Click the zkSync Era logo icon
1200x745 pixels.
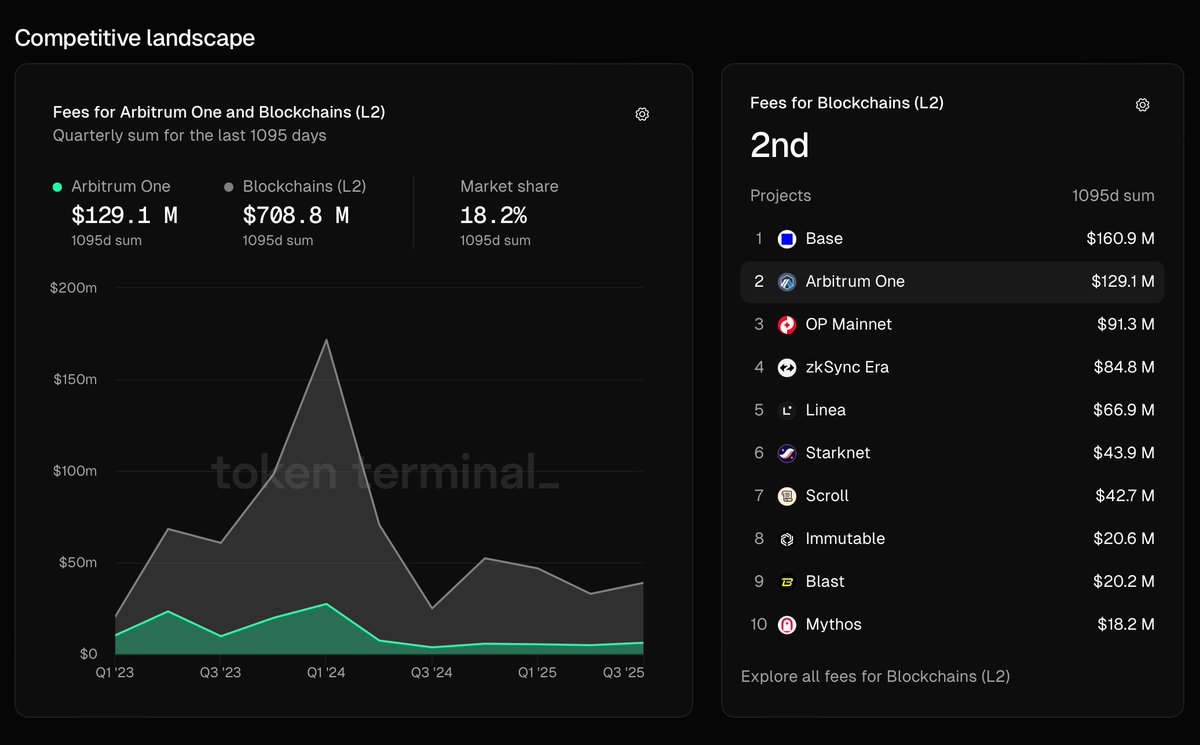(786, 368)
